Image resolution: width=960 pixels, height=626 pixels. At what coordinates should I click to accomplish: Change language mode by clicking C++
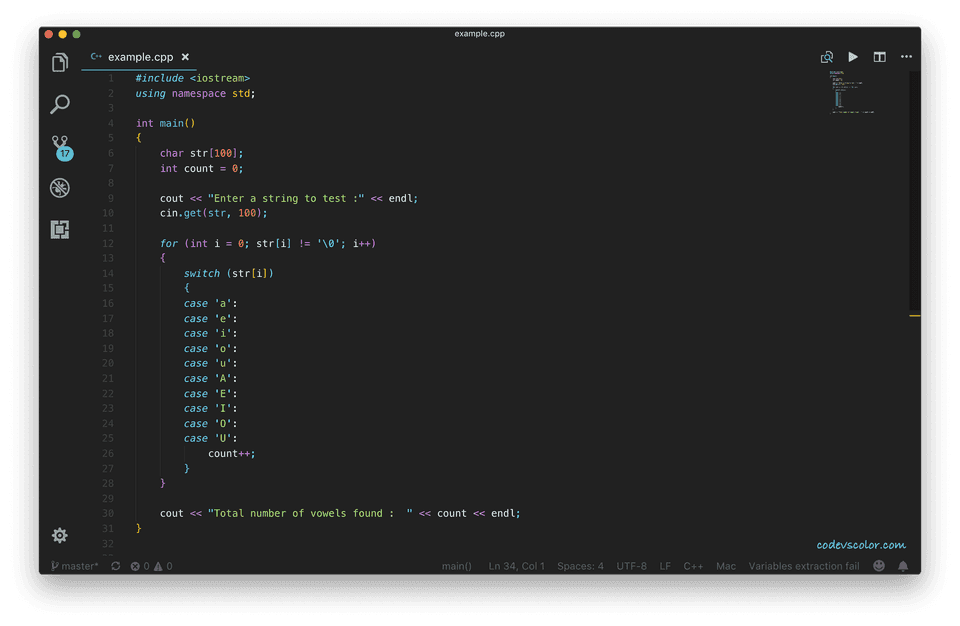click(693, 566)
